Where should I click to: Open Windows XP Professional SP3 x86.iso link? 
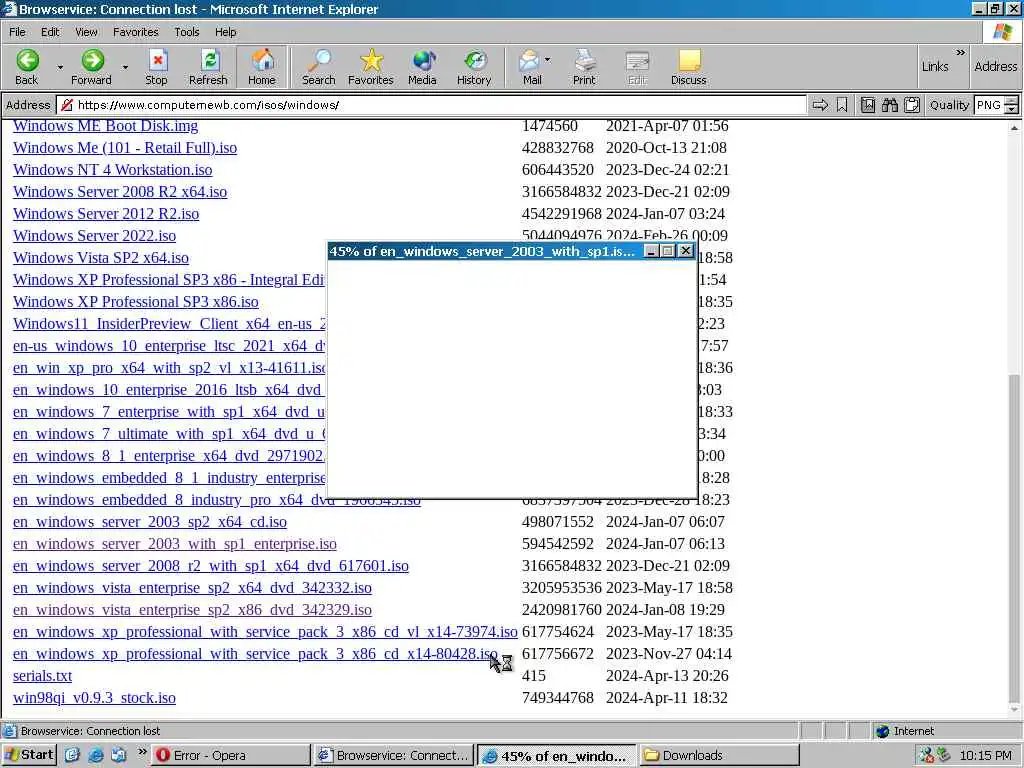point(136,302)
